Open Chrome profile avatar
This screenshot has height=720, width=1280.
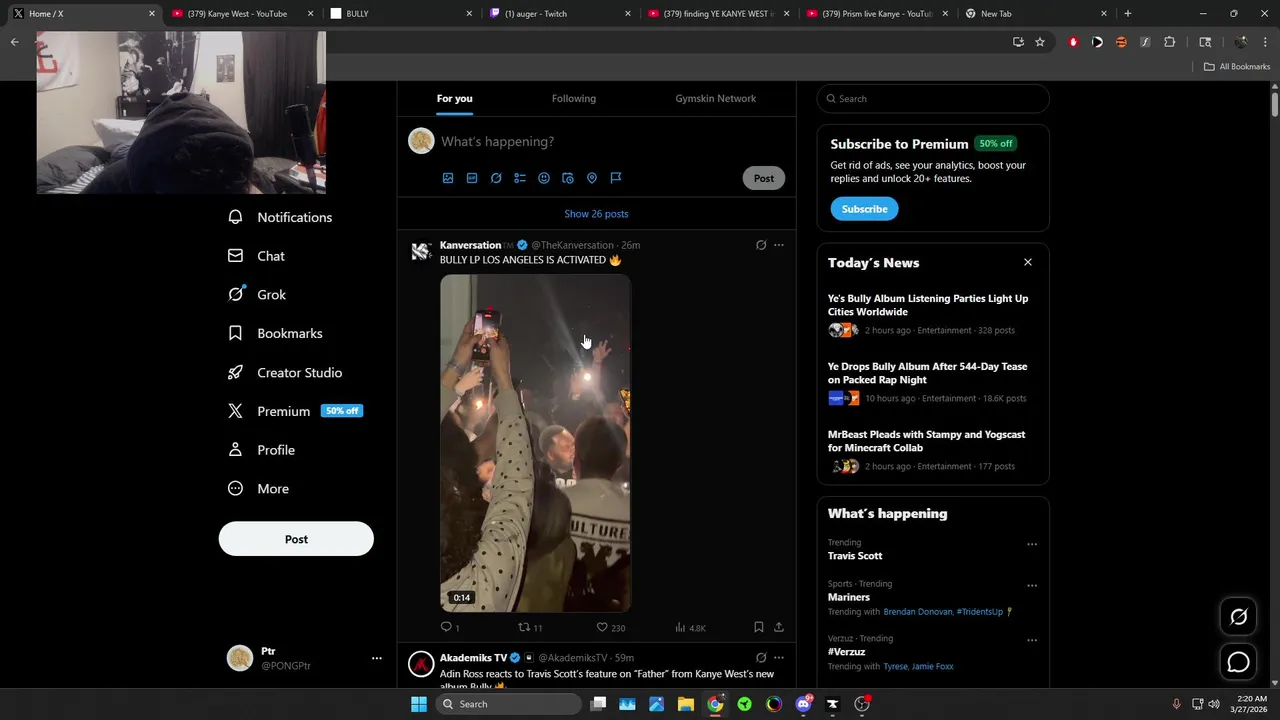tap(1241, 42)
